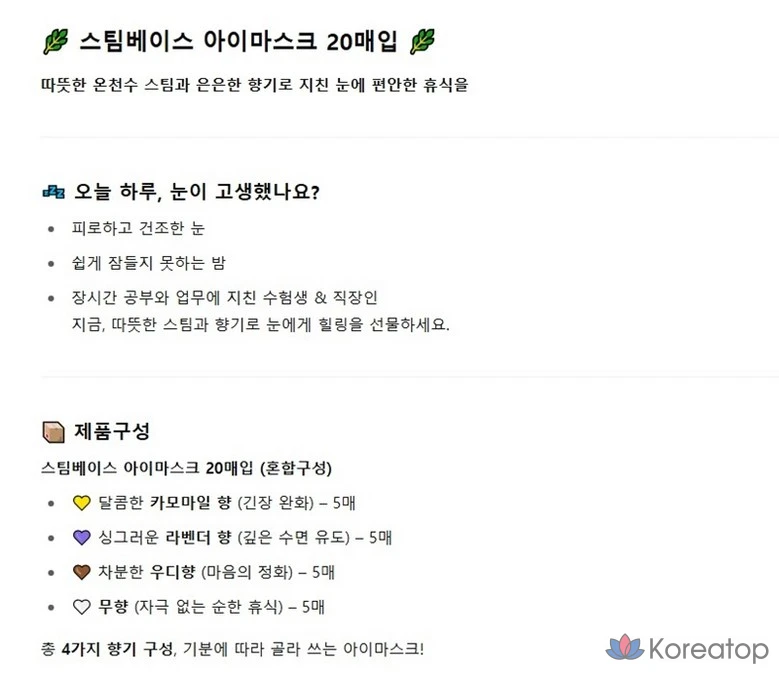Click the 오늘 하루, 눈이 고생했나요? heading

click(x=197, y=191)
